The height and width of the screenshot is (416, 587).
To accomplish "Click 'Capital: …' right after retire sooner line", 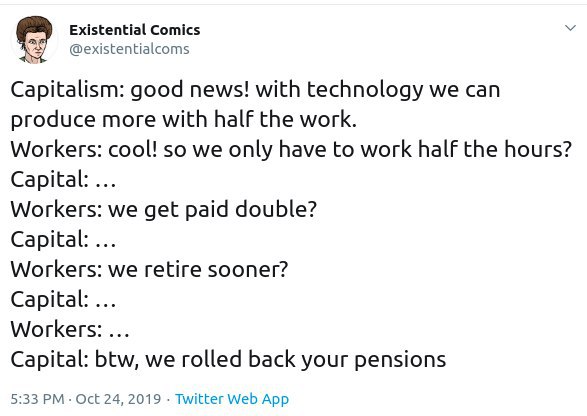I will point(63,299).
